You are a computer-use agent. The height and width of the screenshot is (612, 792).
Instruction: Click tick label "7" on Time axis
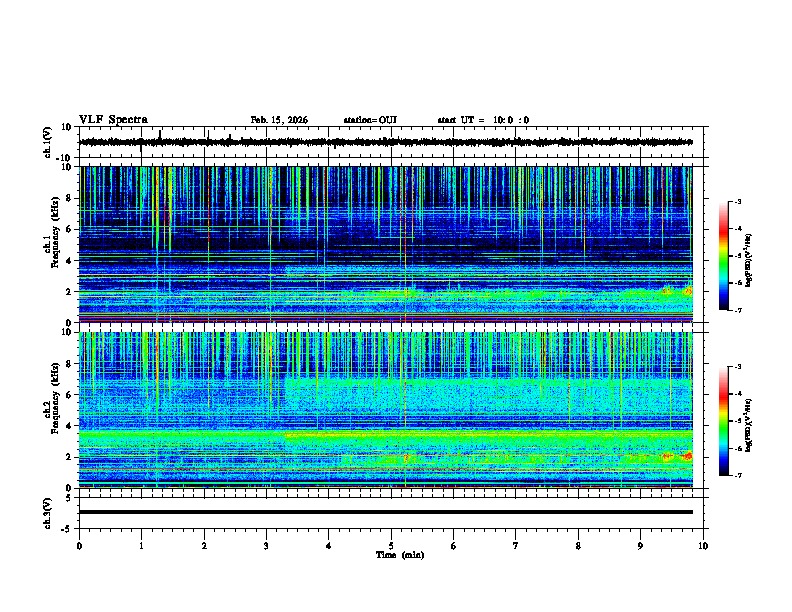click(x=516, y=546)
